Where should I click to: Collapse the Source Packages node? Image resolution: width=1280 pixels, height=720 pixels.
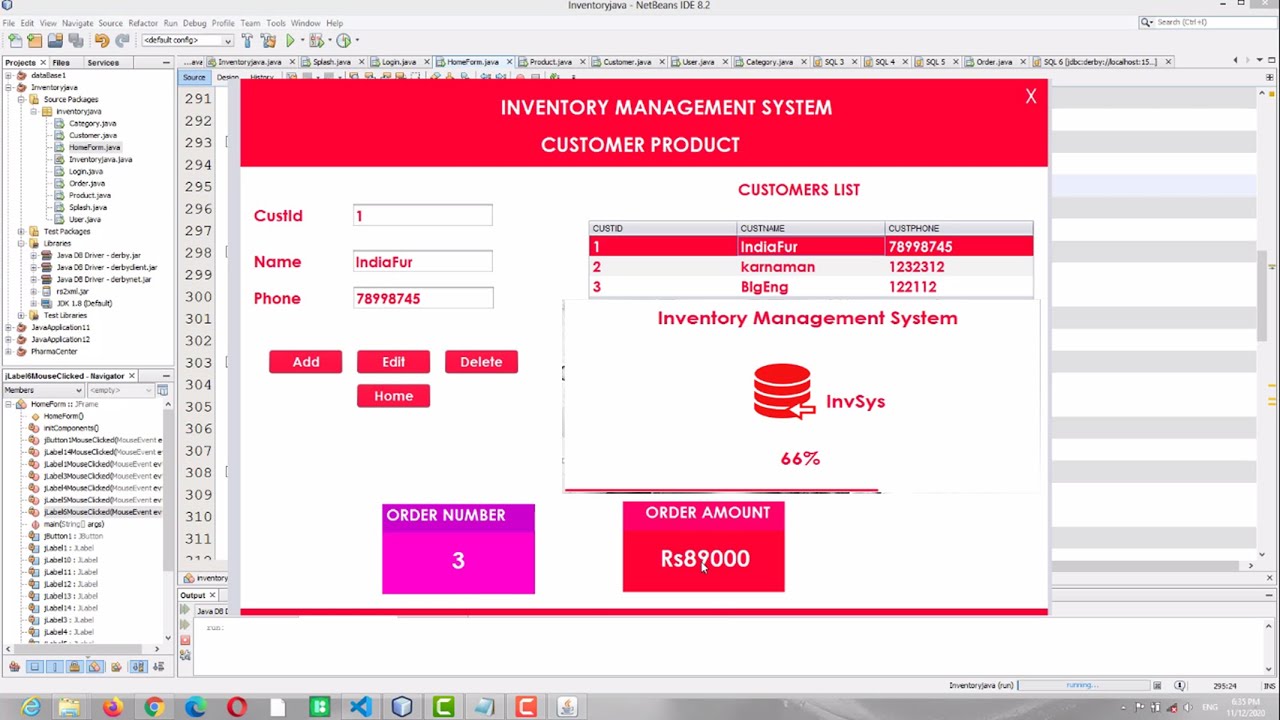(x=21, y=99)
